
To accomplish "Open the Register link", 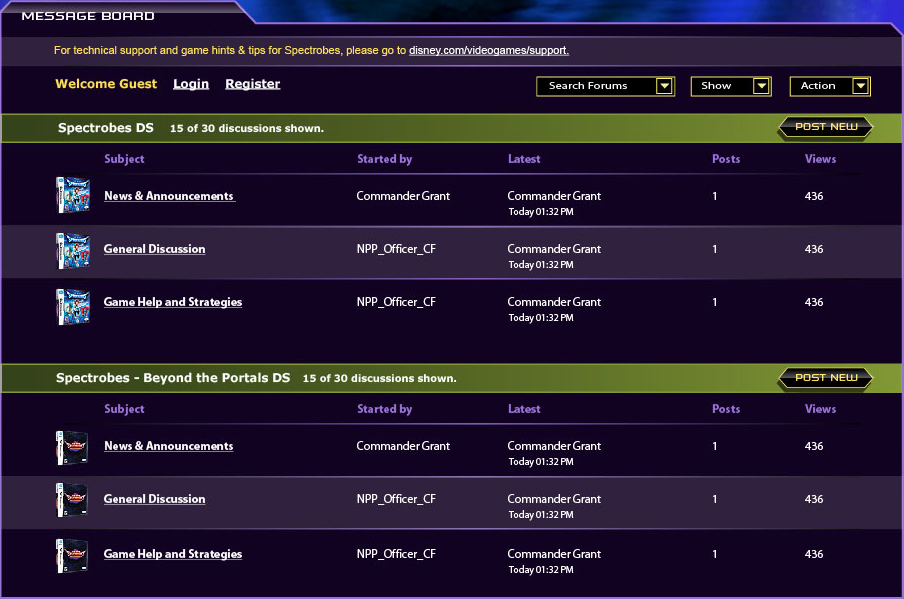I will [253, 84].
